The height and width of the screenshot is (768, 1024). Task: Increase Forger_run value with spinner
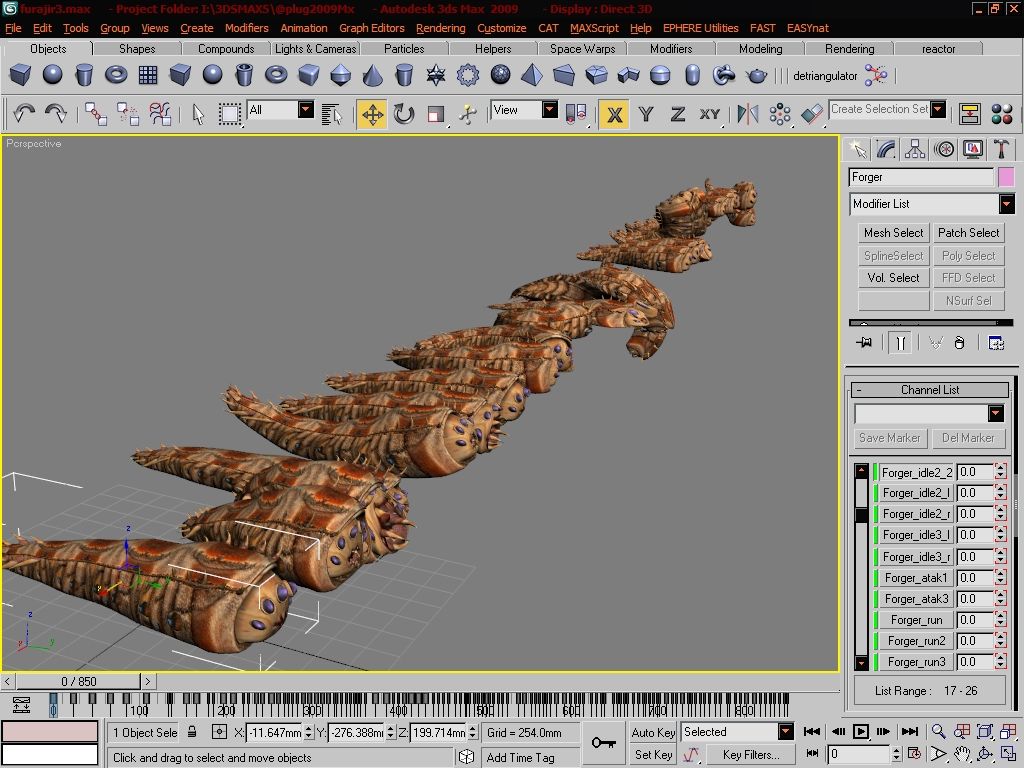1000,616
